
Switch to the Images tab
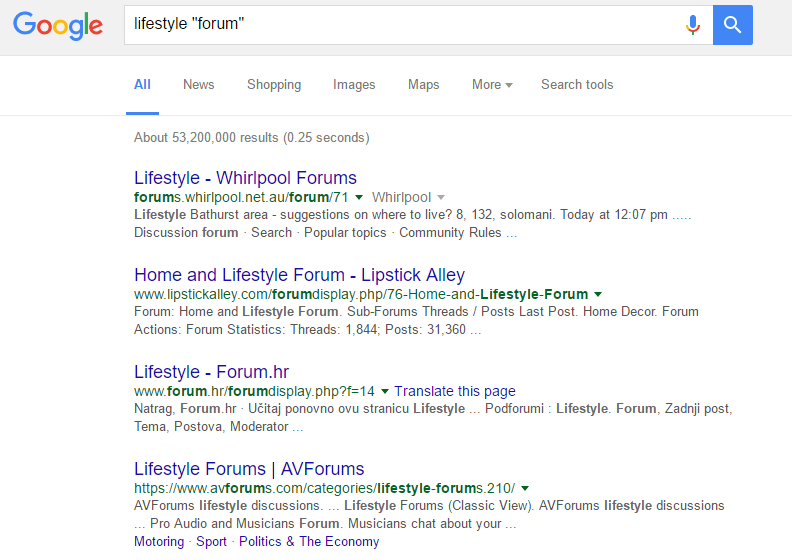click(x=354, y=84)
